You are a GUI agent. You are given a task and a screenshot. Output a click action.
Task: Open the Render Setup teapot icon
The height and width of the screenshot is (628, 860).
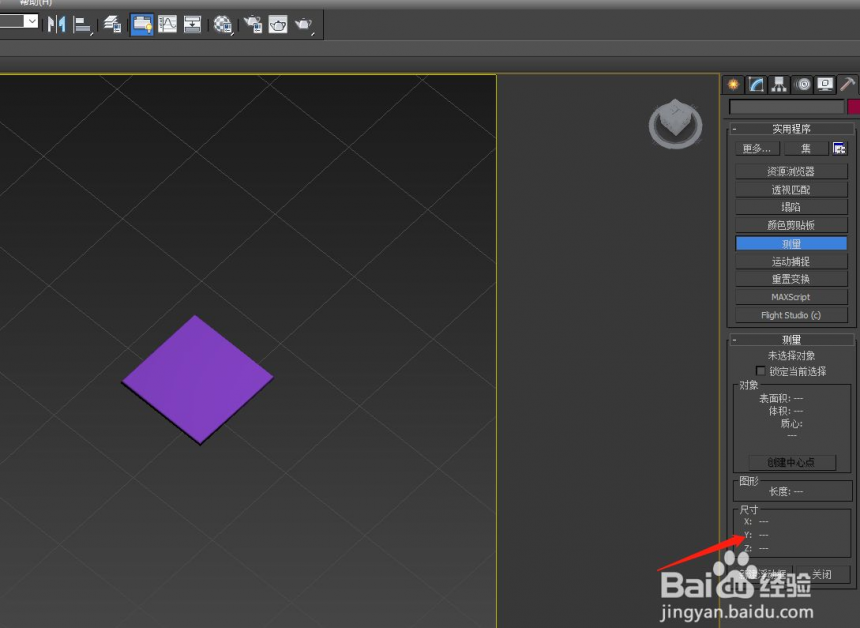[253, 24]
